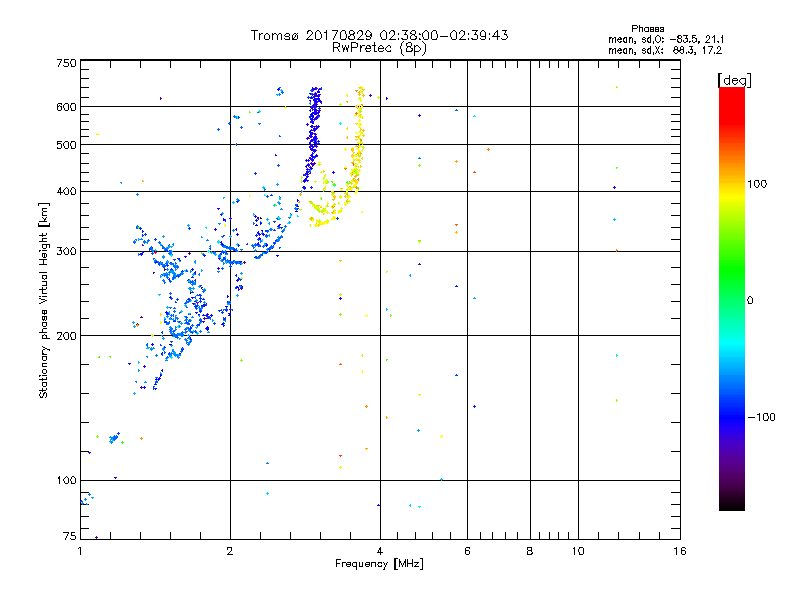Click the "mean, sd,O: -83.5, 21.1" statistics line
Viewport: 800px width, 600px height.
(x=666, y=40)
